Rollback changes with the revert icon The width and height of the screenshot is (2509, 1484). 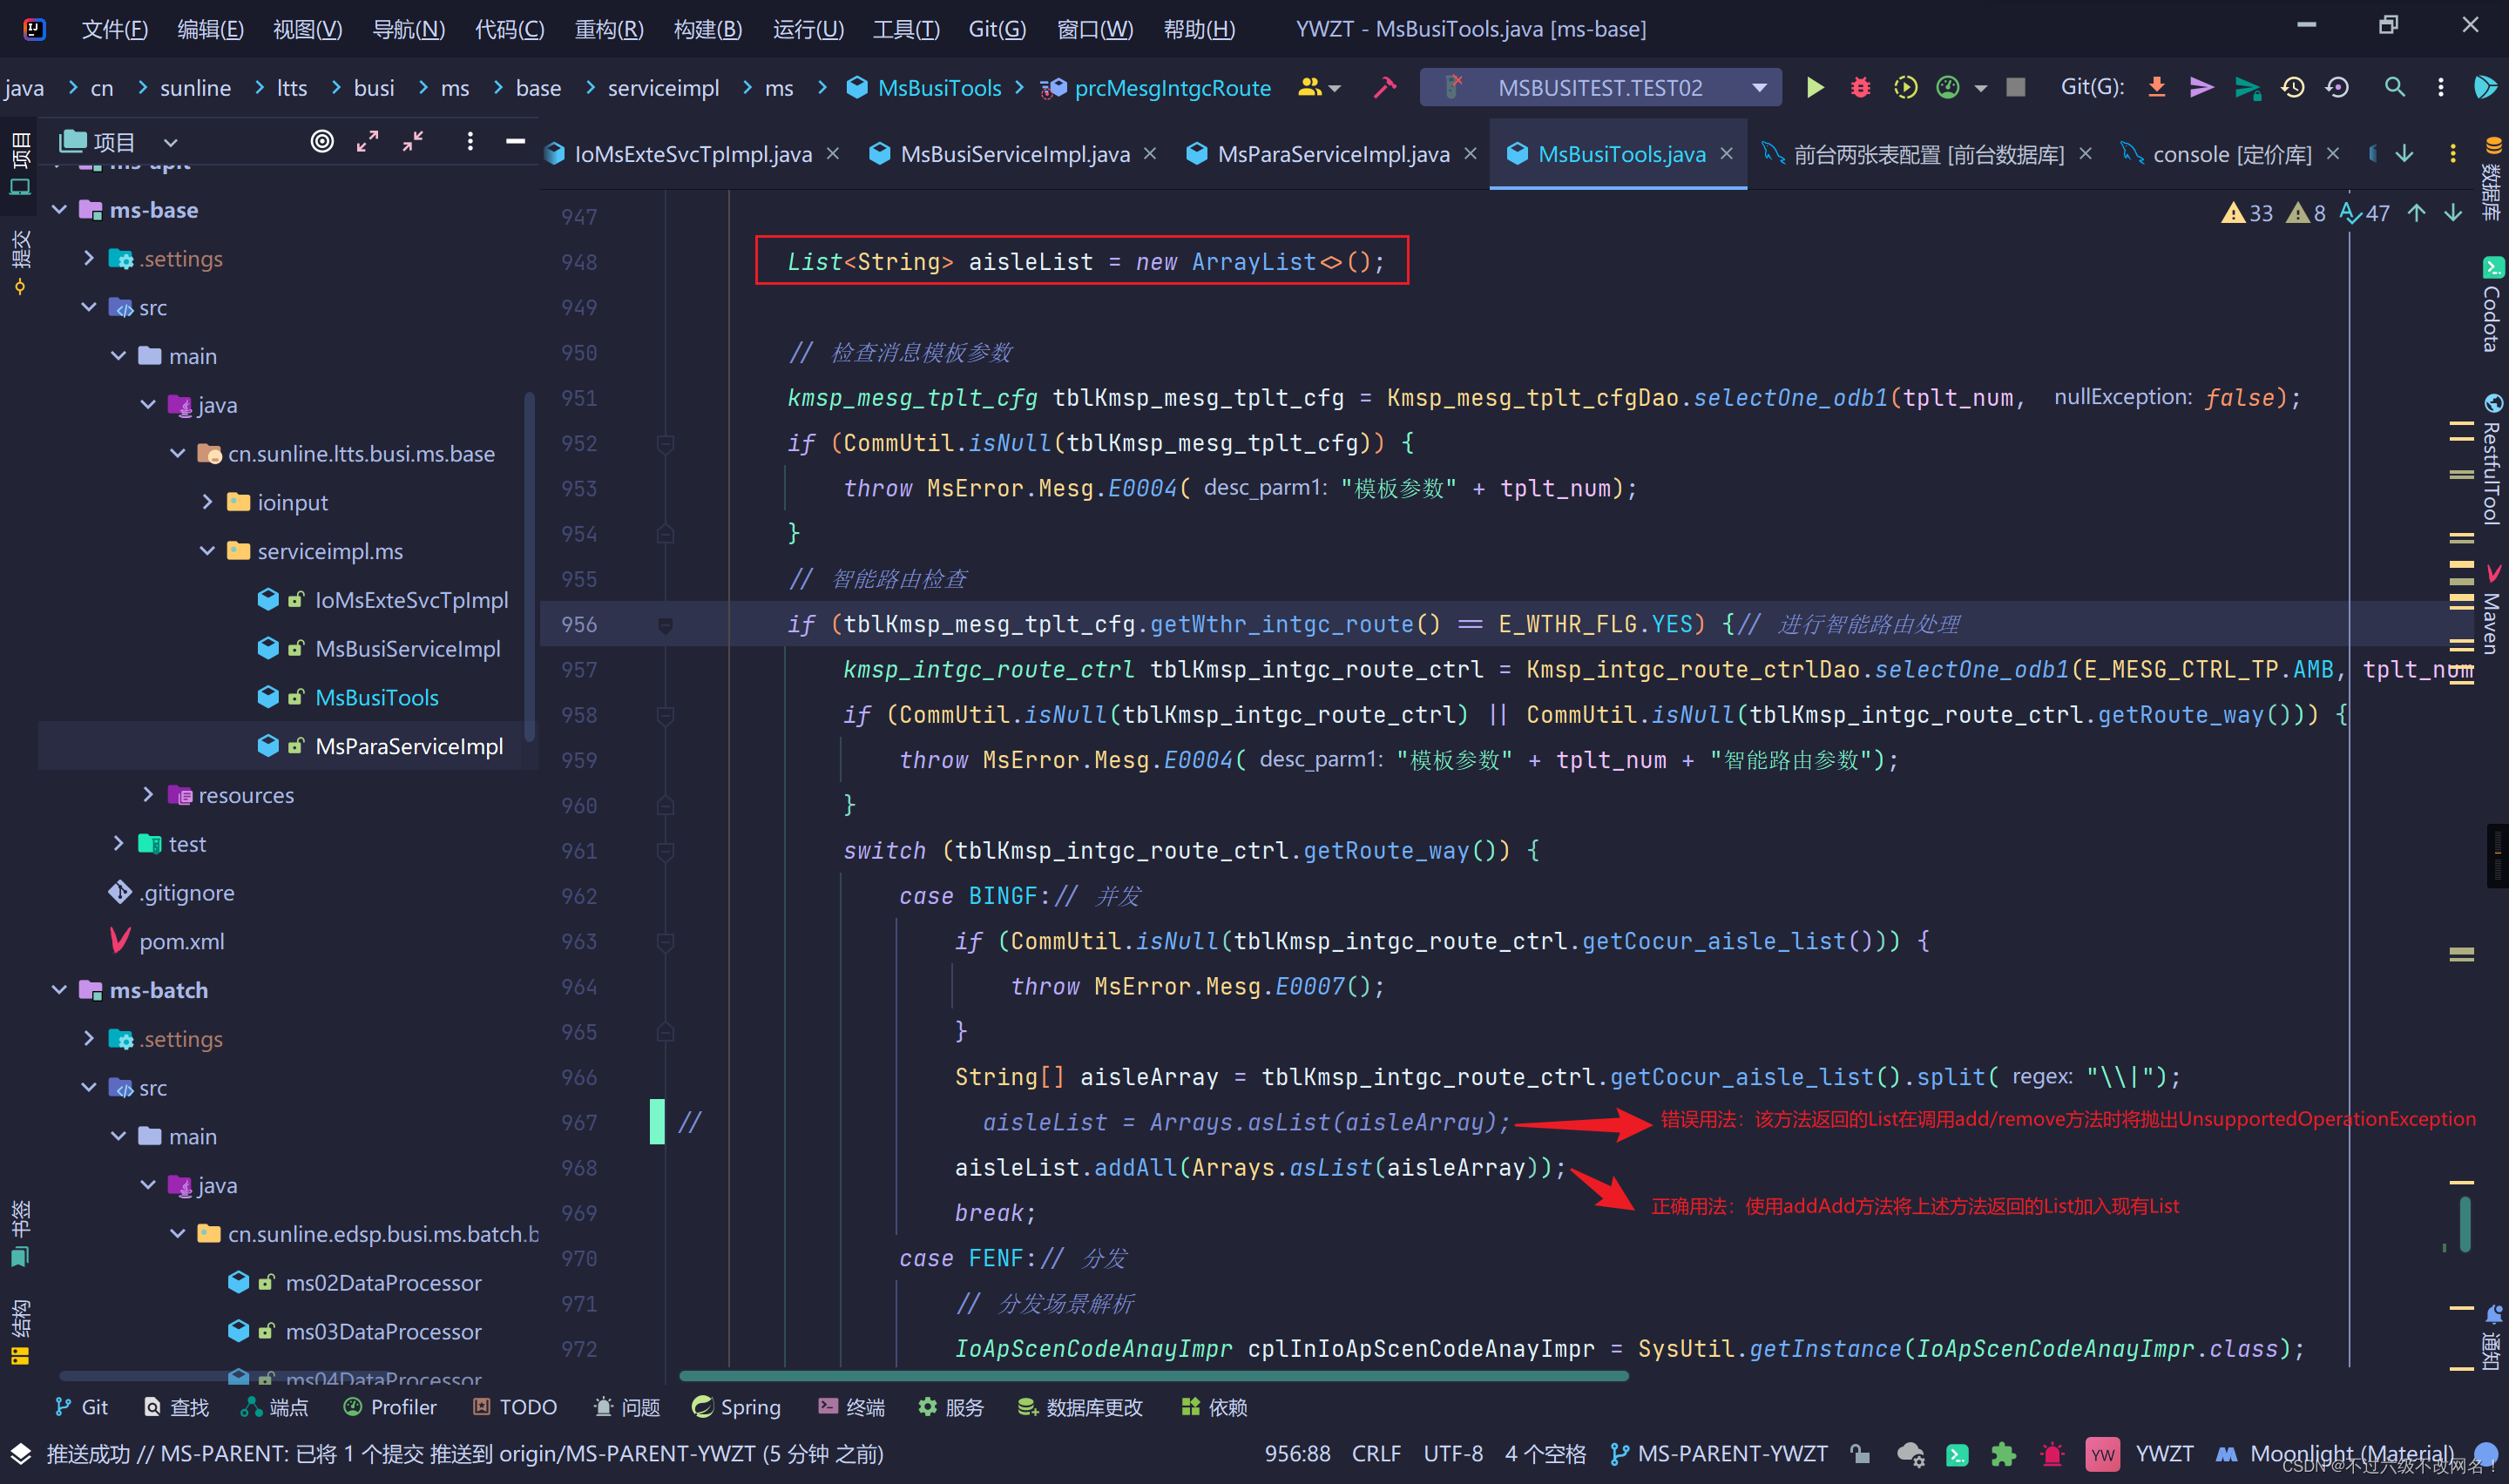pos(2337,88)
